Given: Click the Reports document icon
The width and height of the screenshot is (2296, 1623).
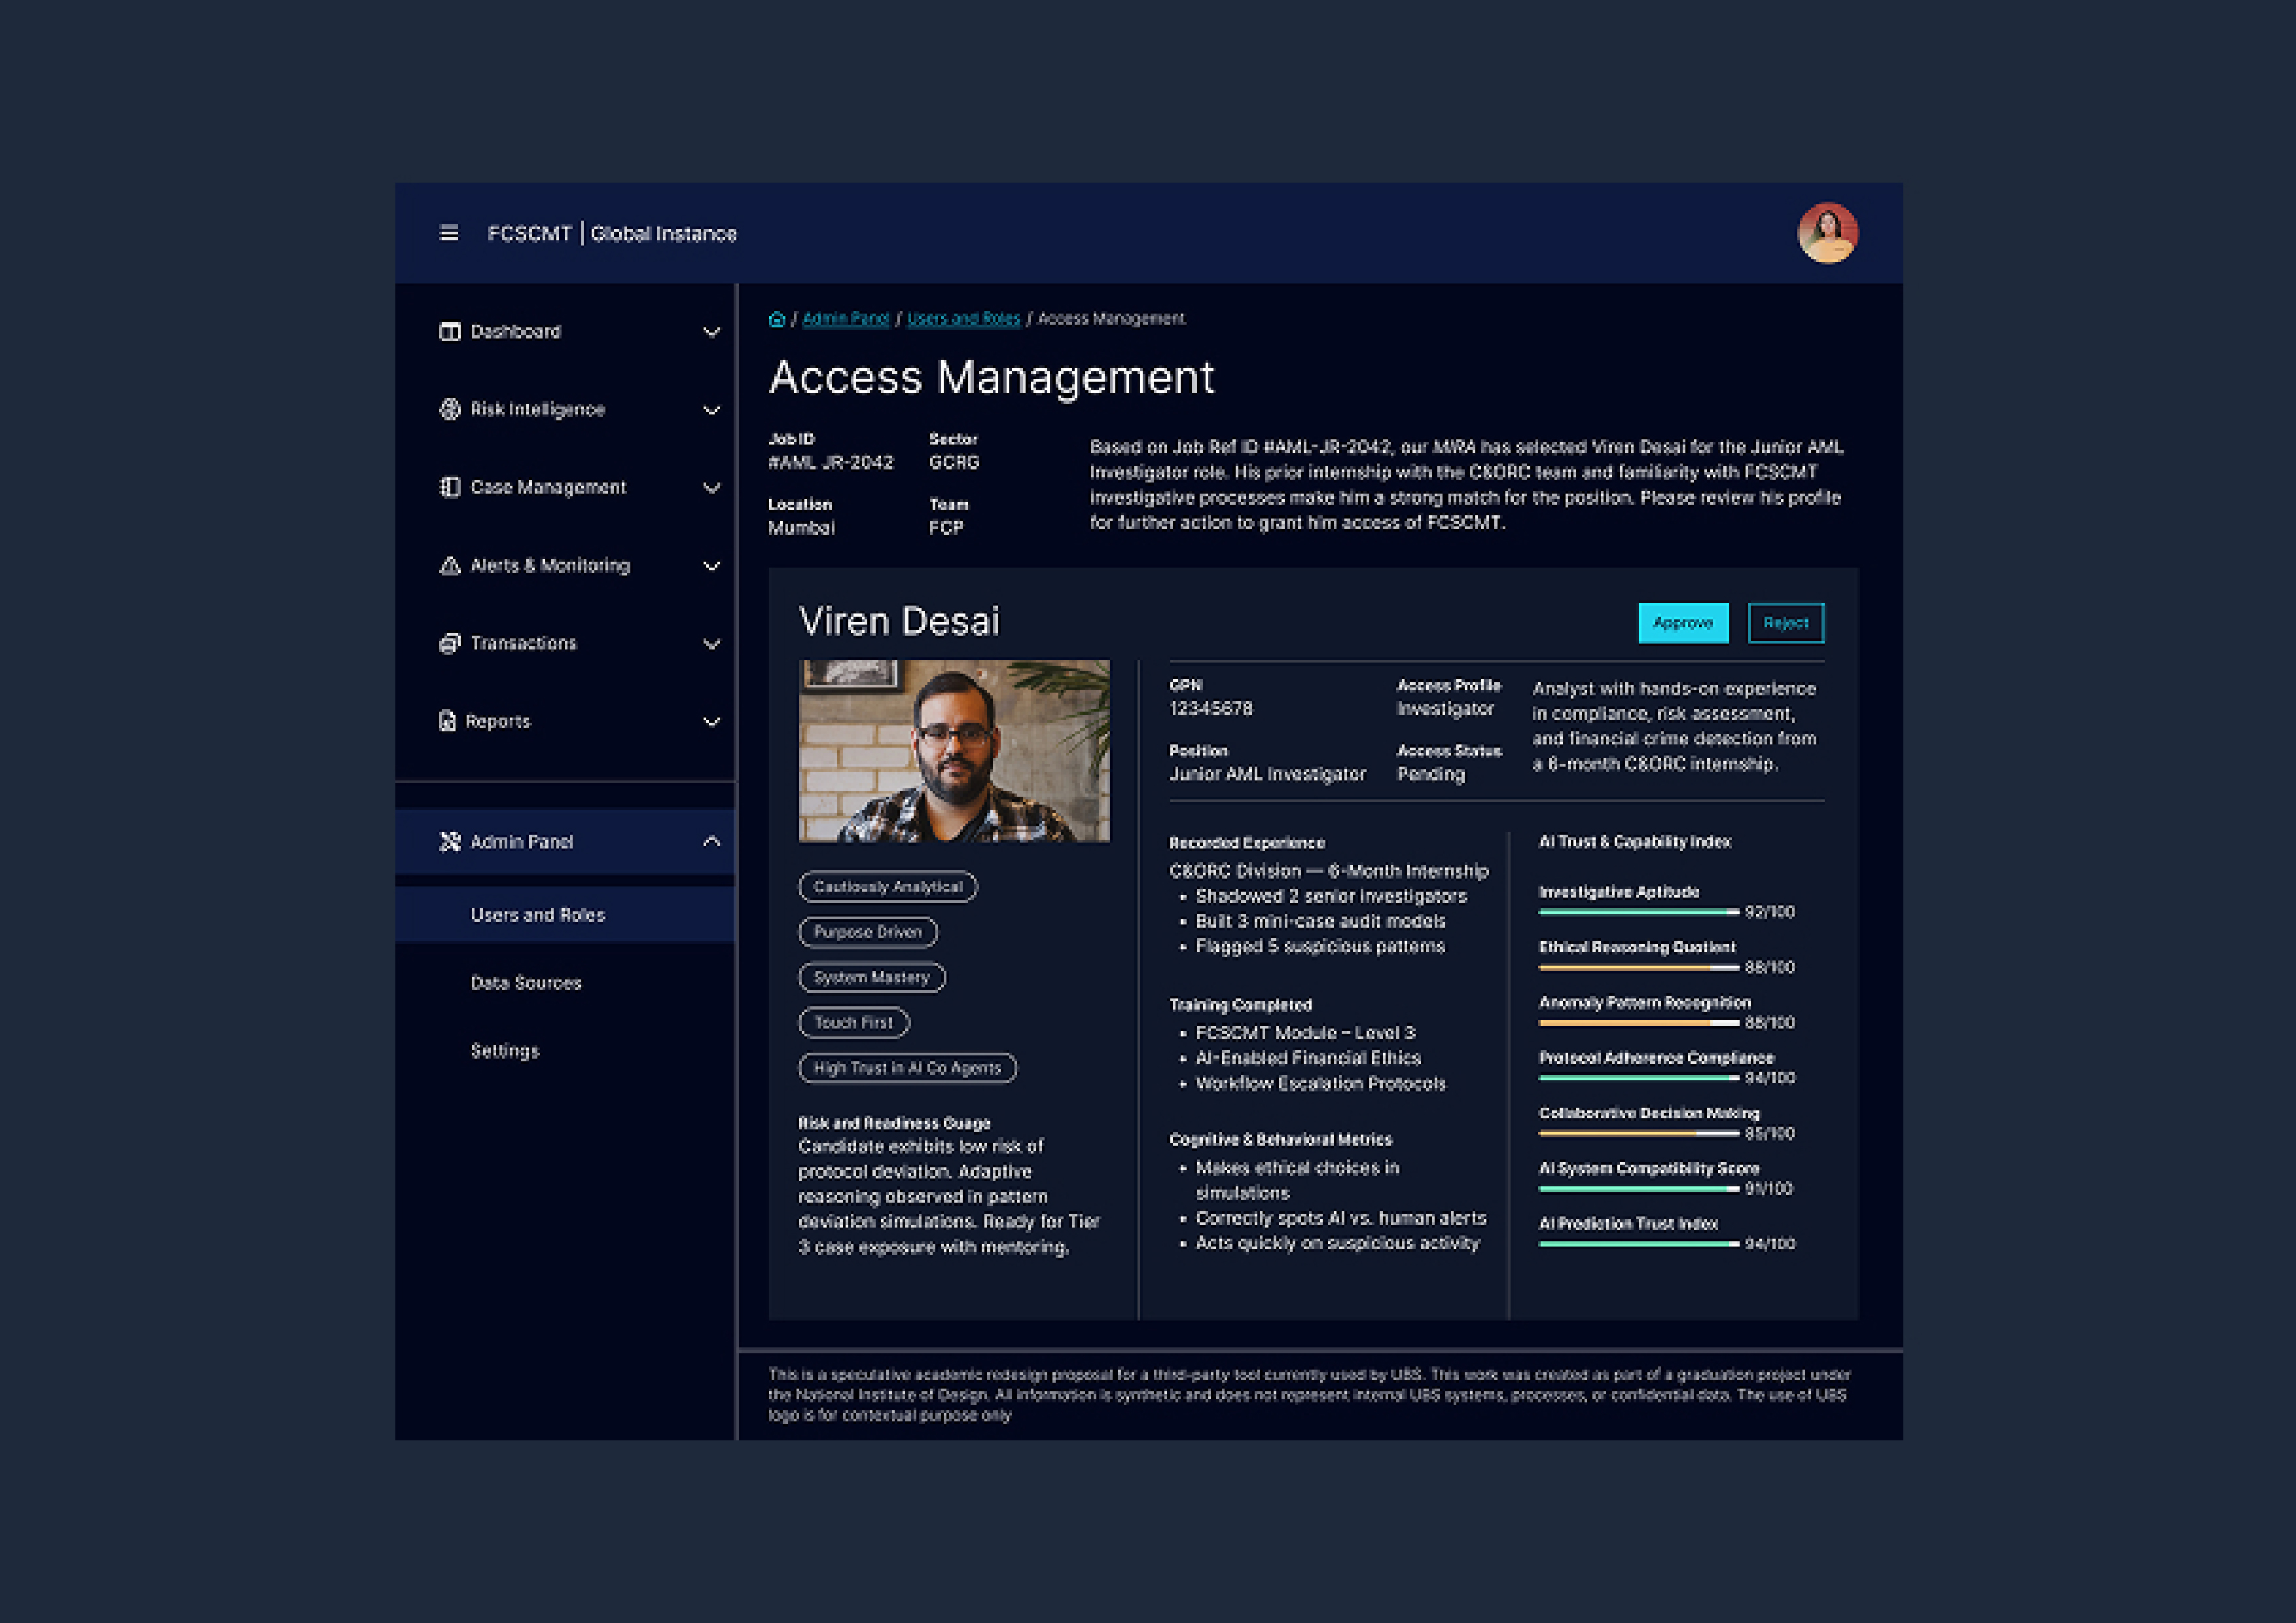Looking at the screenshot, I should 447,721.
